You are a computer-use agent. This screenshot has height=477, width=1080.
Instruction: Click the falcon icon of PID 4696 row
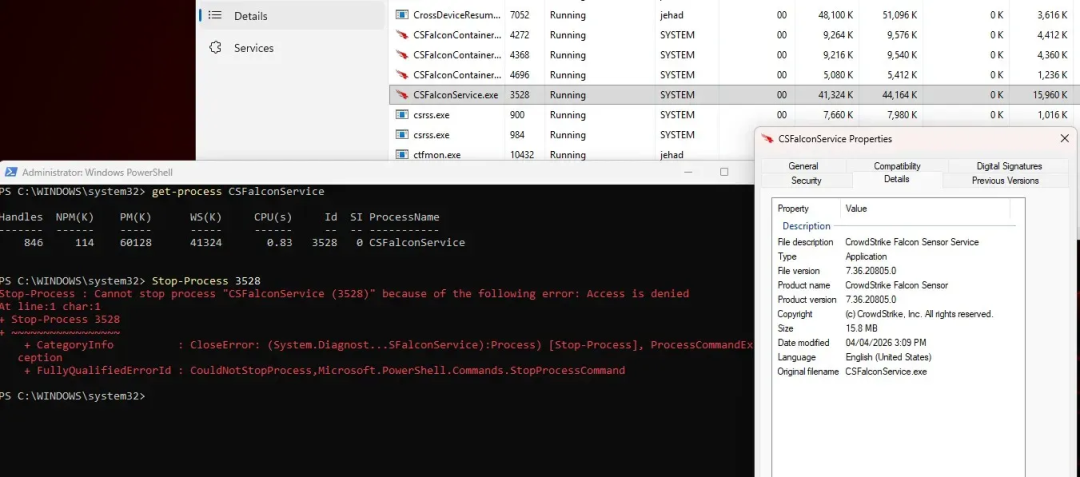pyautogui.click(x=402, y=75)
